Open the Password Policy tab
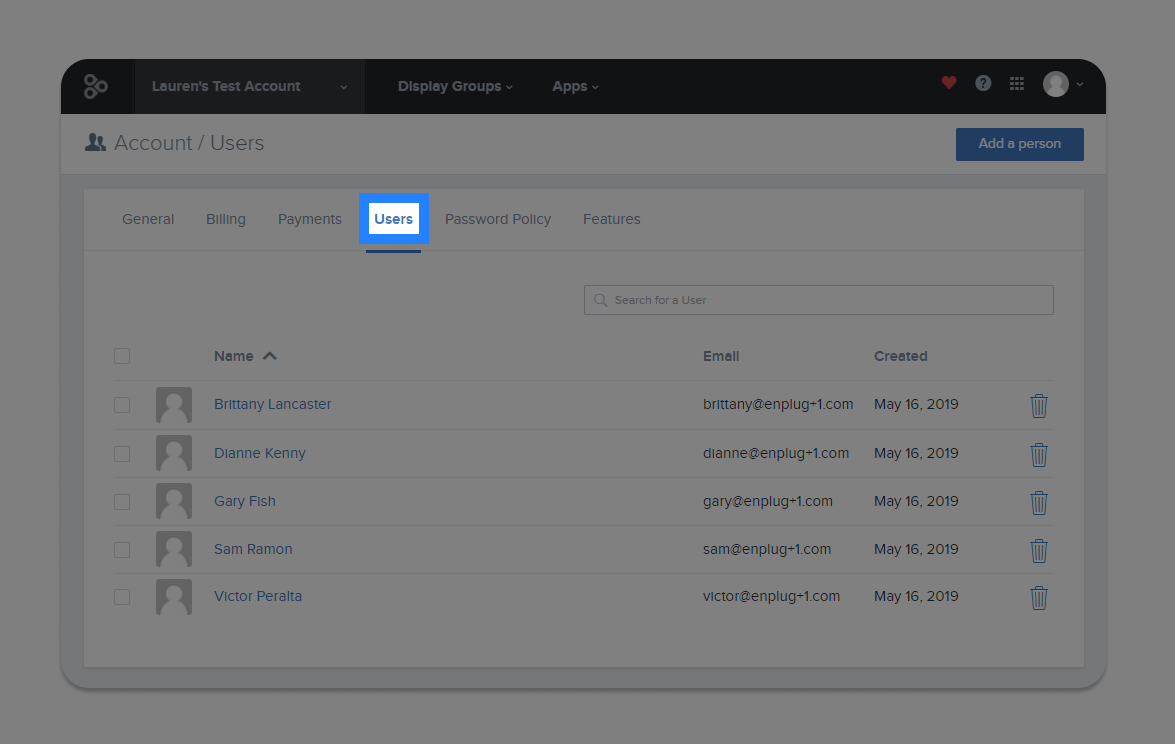The width and height of the screenshot is (1175, 744). click(498, 218)
